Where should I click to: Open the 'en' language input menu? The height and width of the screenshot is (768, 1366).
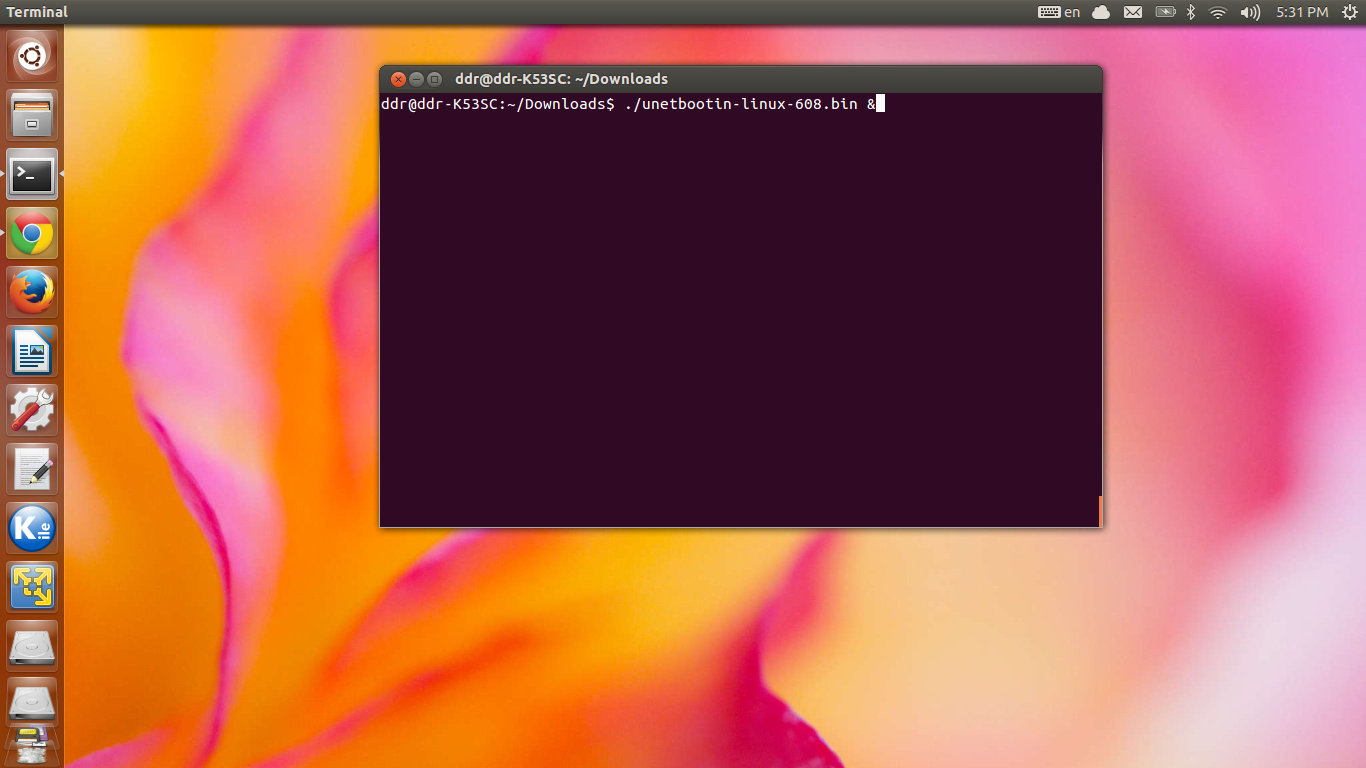tap(1071, 12)
